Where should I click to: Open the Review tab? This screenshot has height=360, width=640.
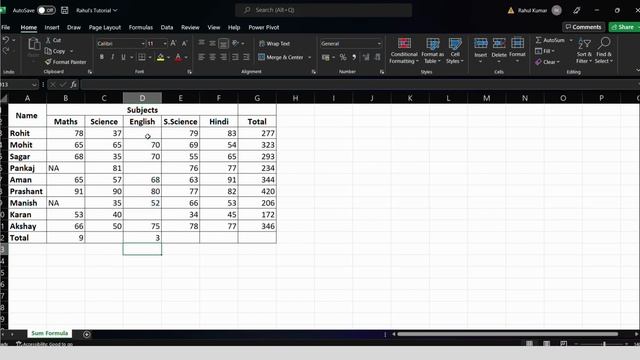[190, 27]
